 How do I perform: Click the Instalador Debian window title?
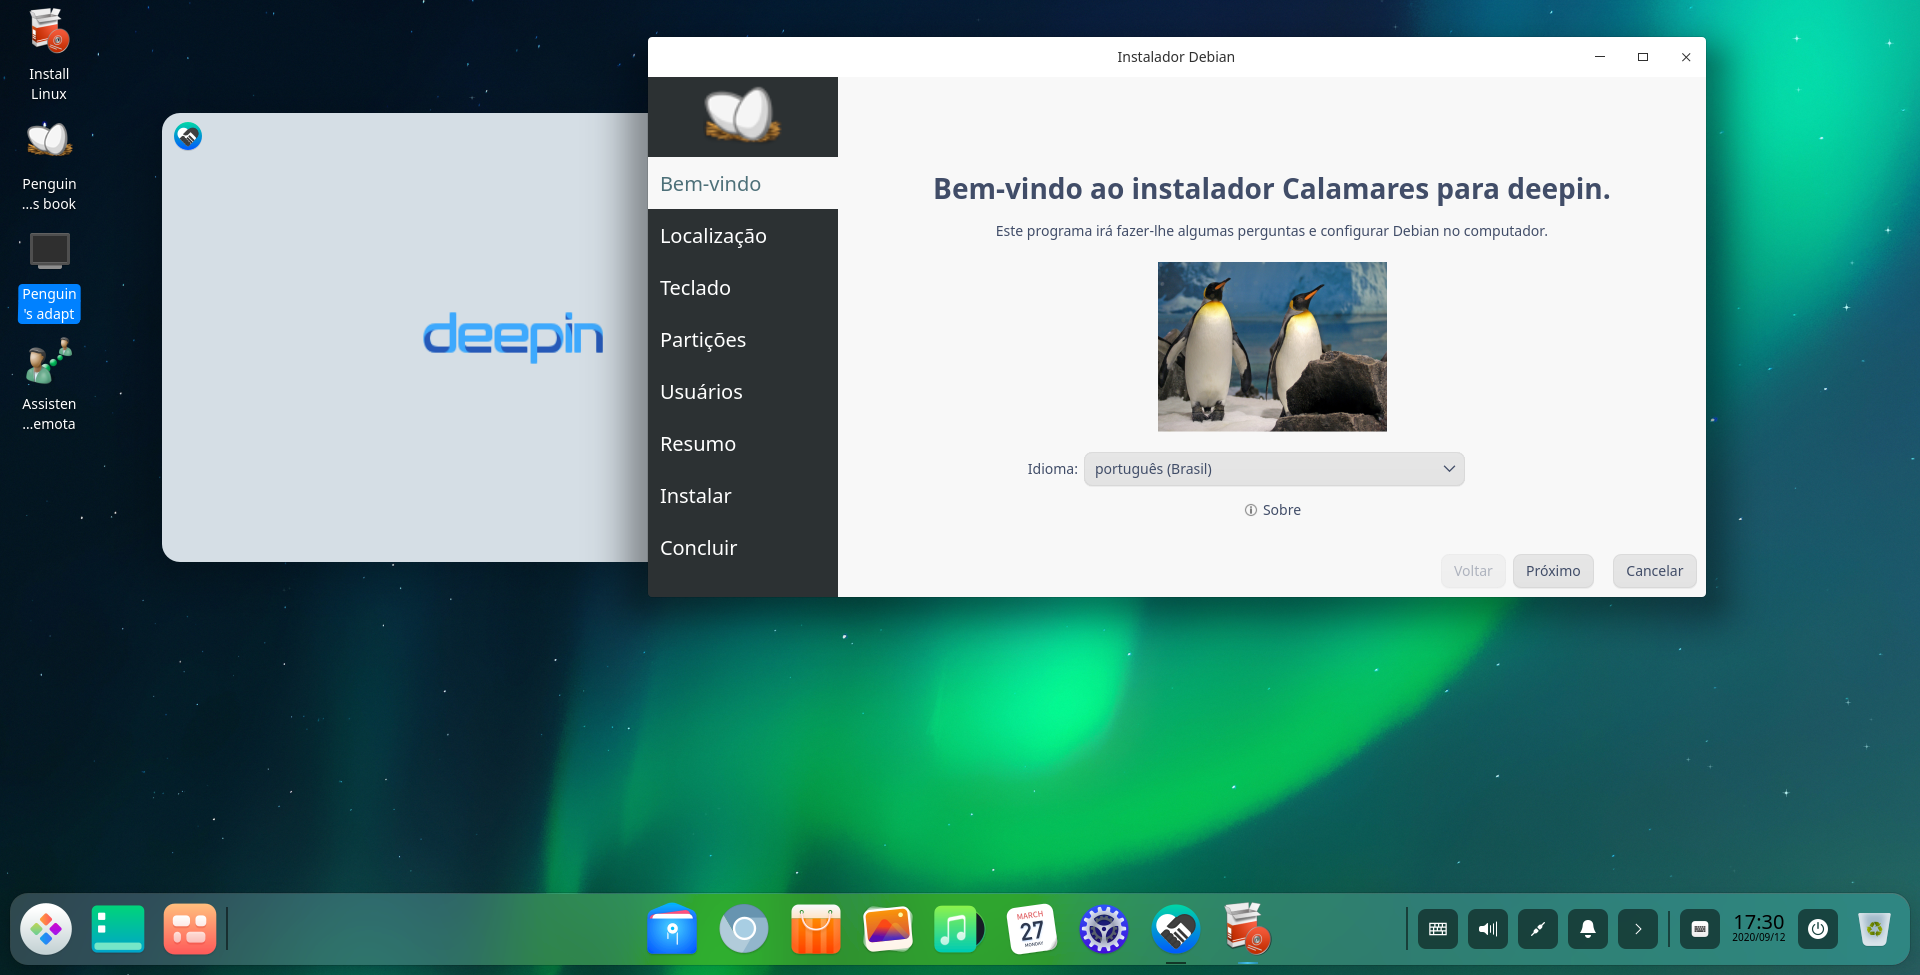click(x=1176, y=57)
